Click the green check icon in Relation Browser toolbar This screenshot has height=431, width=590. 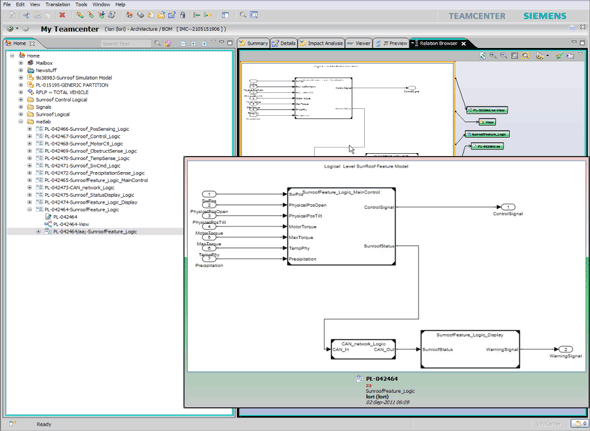point(560,56)
